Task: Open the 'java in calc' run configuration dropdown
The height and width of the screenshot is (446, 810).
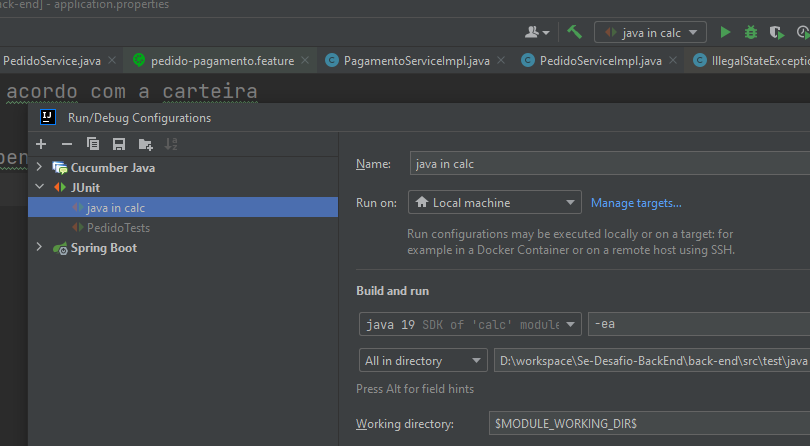Action: click(x=650, y=33)
